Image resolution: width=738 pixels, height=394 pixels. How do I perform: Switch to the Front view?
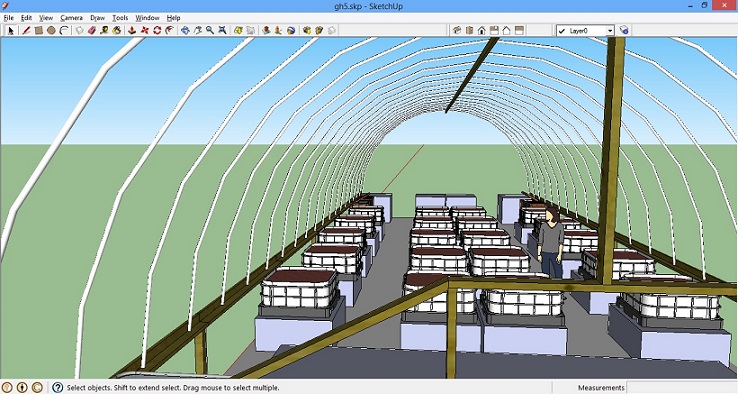coord(481,30)
